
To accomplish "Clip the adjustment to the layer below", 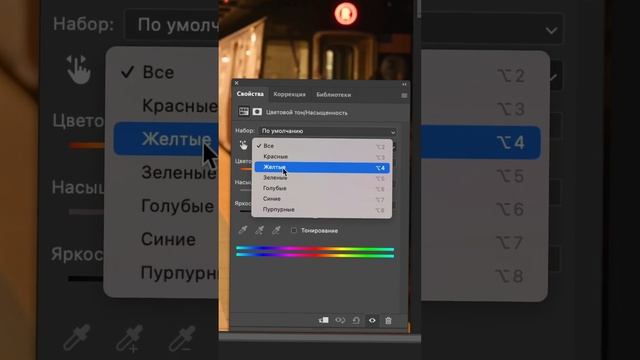I will [x=323, y=320].
